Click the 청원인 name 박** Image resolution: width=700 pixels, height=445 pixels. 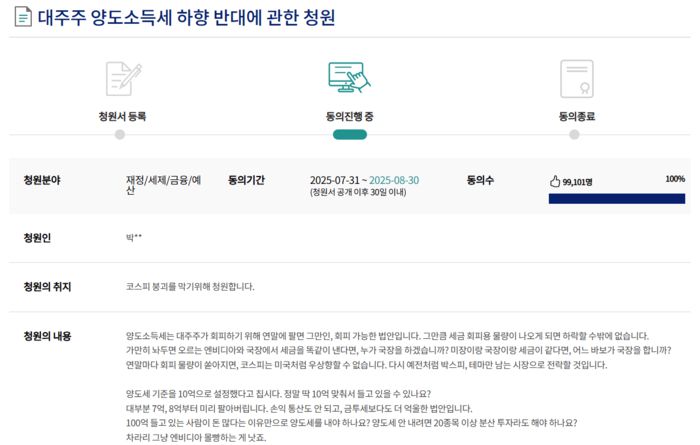click(x=134, y=238)
